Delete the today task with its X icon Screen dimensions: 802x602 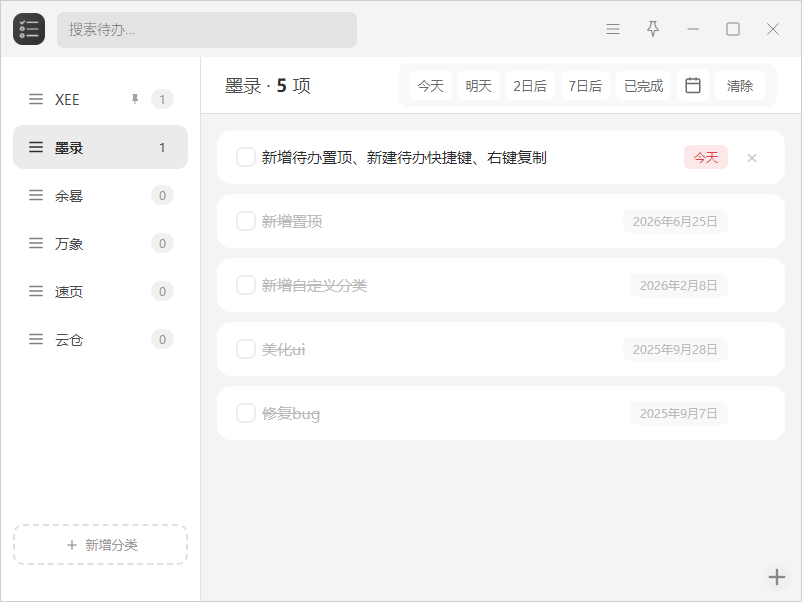pyautogui.click(x=751, y=158)
